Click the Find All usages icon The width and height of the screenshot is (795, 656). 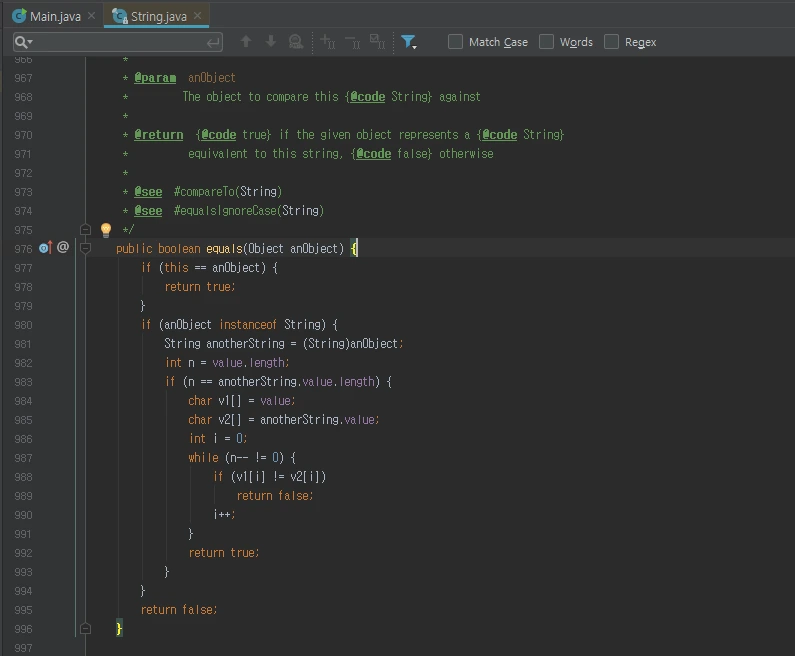pyautogui.click(x=295, y=42)
